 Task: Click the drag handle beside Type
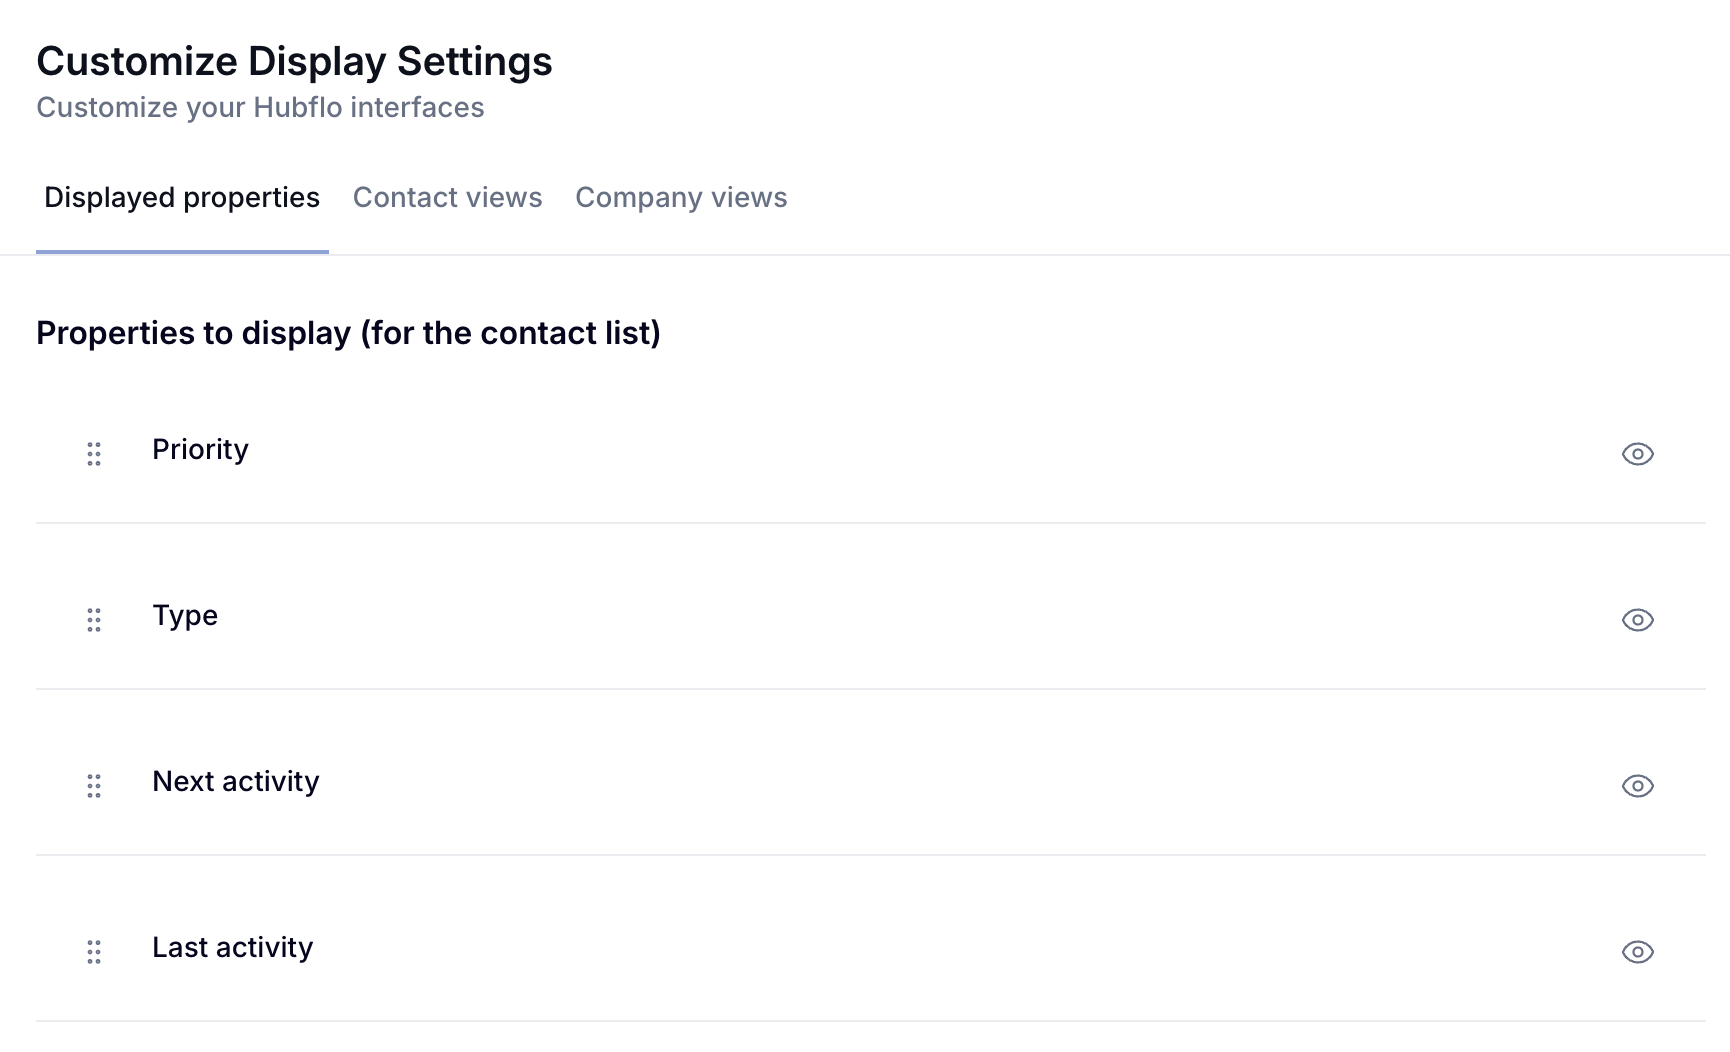tap(94, 620)
